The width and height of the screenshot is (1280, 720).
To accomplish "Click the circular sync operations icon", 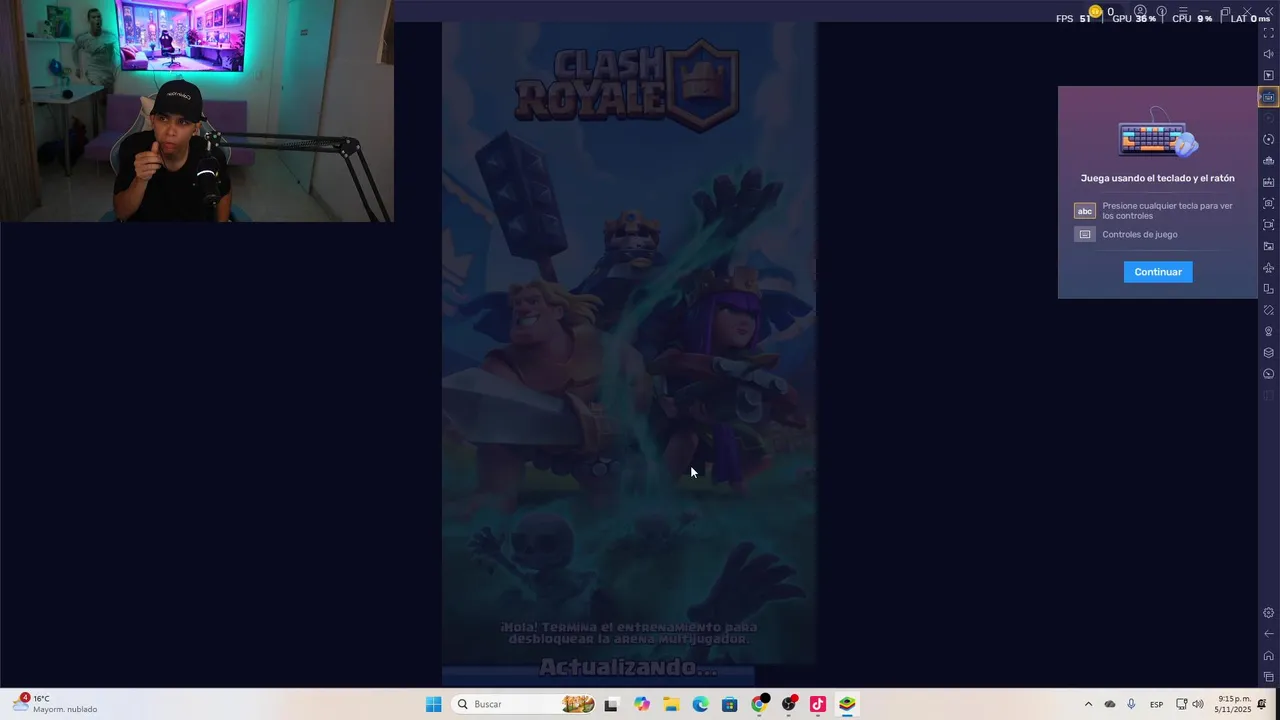I will (x=1268, y=140).
